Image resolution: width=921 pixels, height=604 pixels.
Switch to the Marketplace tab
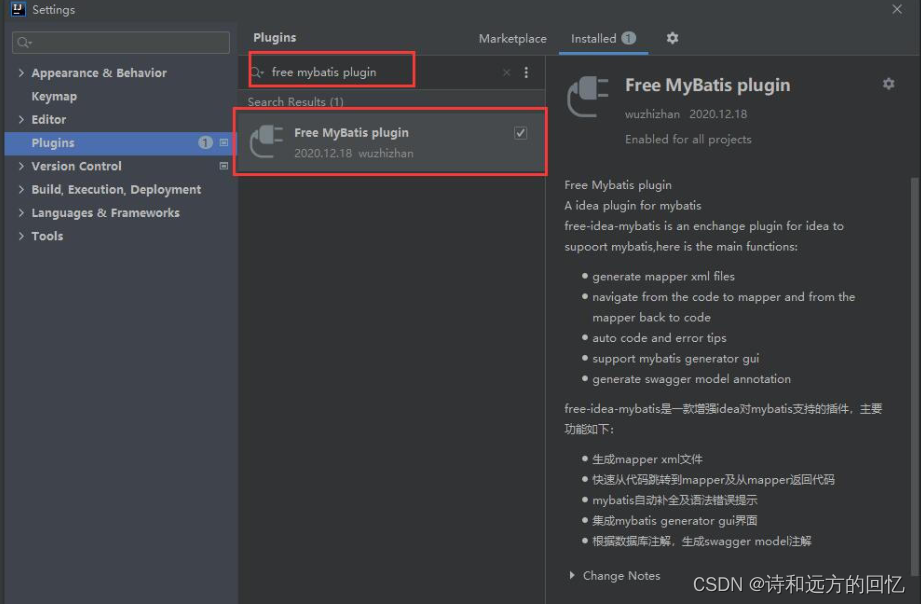(512, 39)
